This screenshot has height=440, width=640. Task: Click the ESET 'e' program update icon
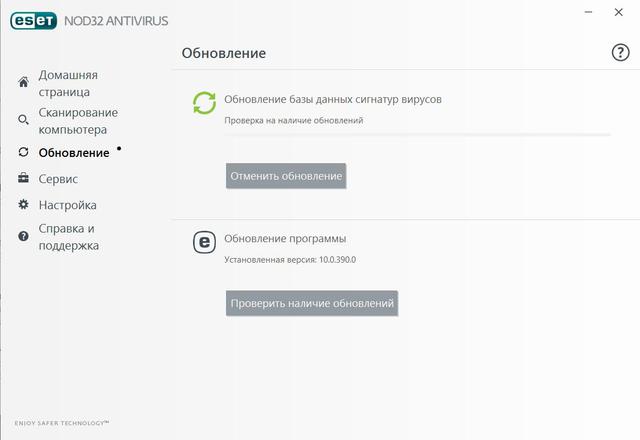coord(204,241)
